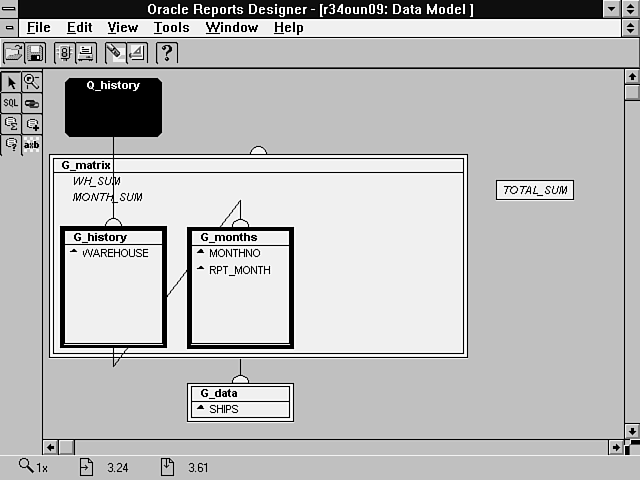Choose the Cross Product a×b tool

click(x=32, y=145)
